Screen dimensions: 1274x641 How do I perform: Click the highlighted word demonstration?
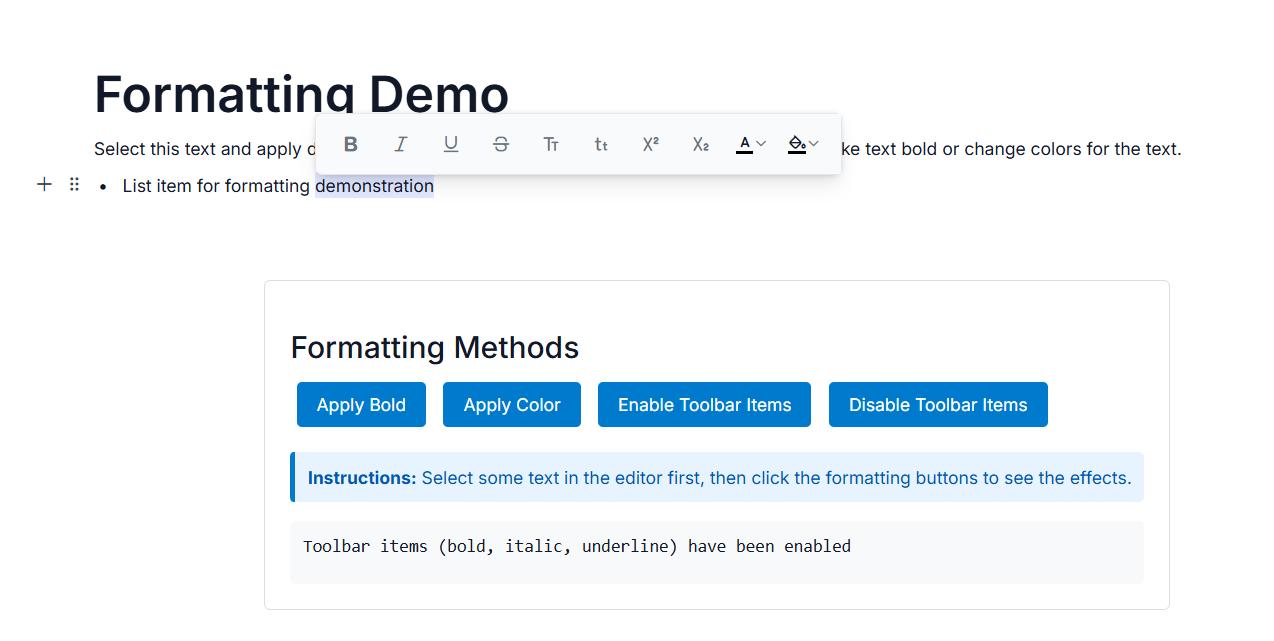[374, 185]
